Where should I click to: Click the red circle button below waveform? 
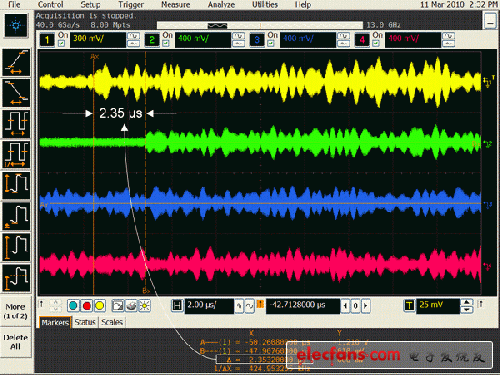click(x=87, y=305)
